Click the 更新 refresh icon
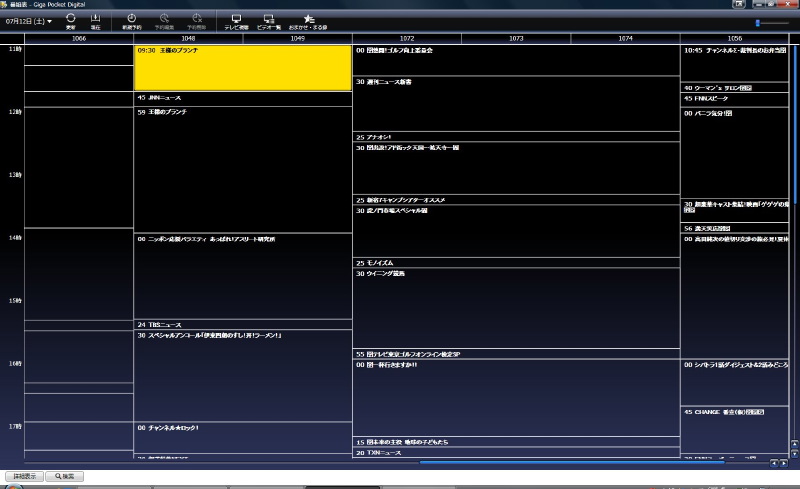Image resolution: width=800 pixels, height=489 pixels. [x=71, y=20]
